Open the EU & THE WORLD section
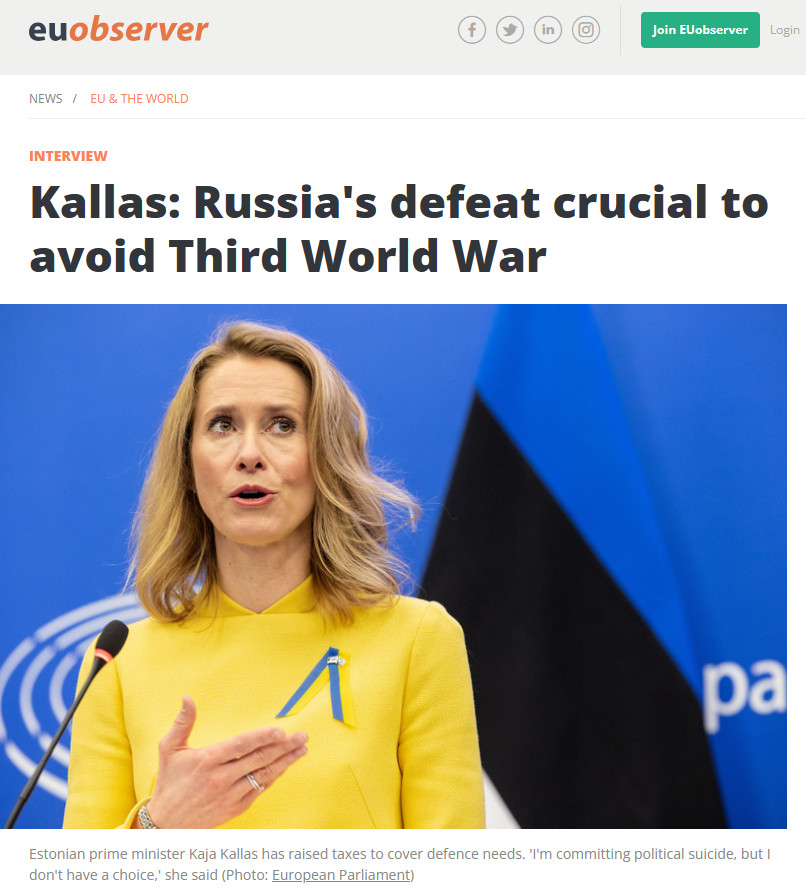This screenshot has height=890, width=806. [x=139, y=99]
